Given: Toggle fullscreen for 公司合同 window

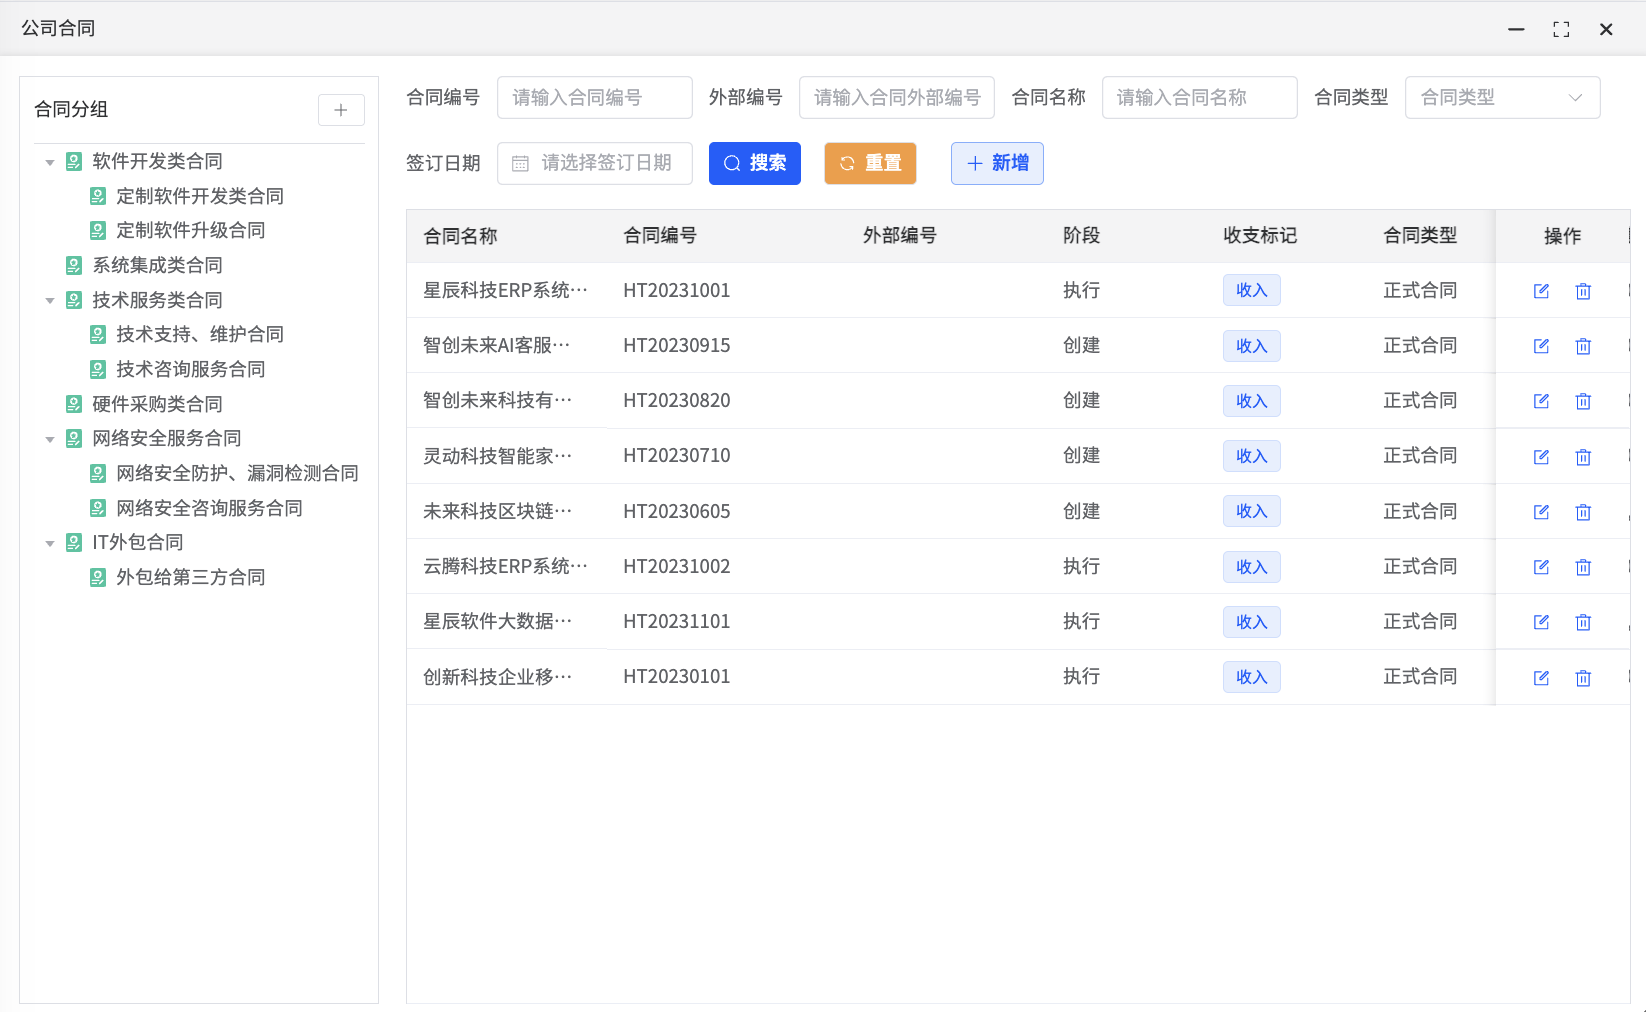Looking at the screenshot, I should click(x=1561, y=29).
